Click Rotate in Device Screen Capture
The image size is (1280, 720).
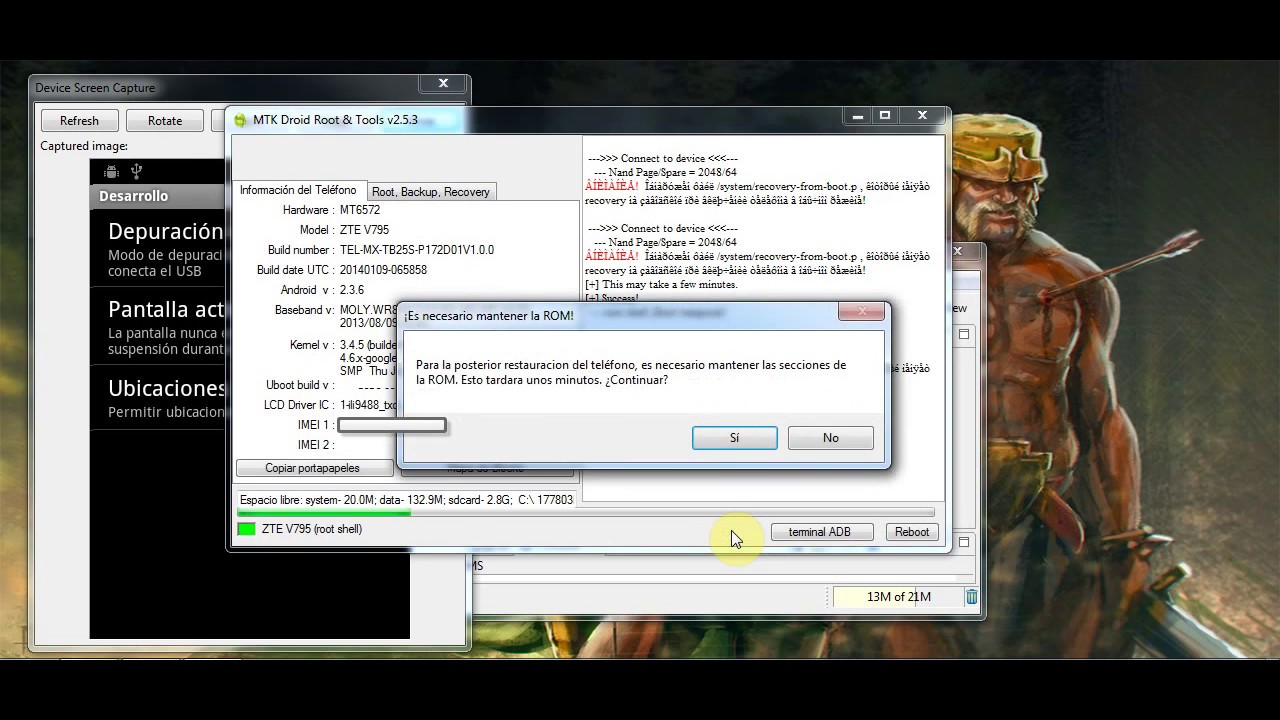(165, 120)
